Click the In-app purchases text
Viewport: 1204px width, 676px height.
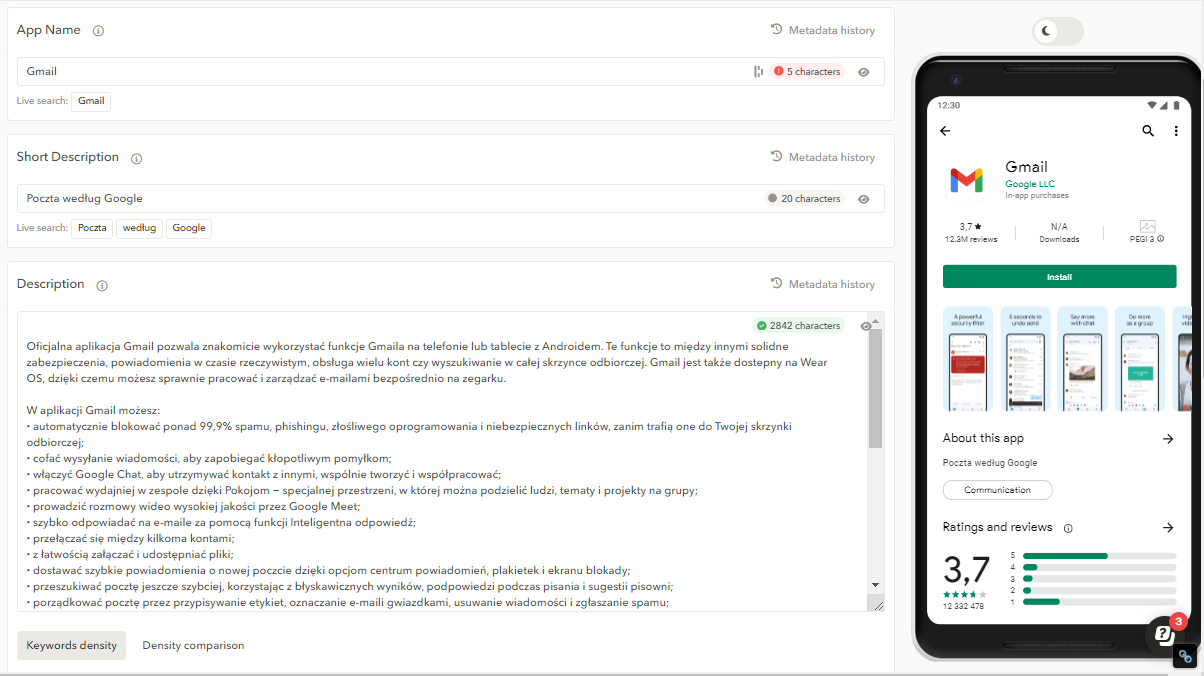point(1037,196)
